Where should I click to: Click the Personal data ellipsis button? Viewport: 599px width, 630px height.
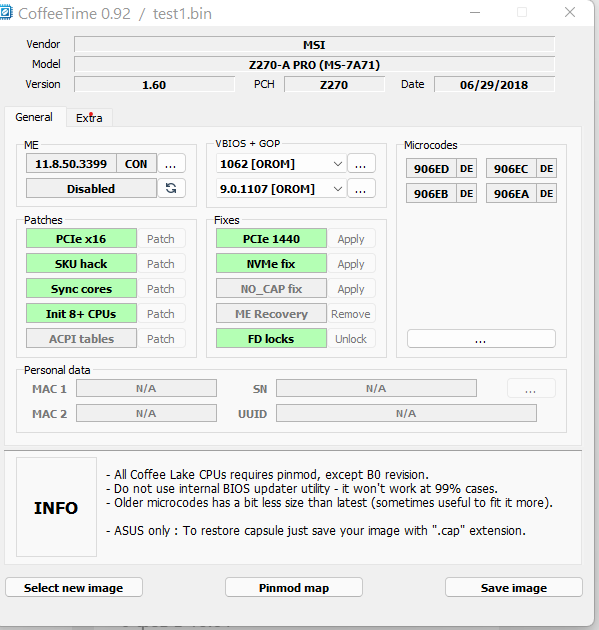click(x=531, y=389)
